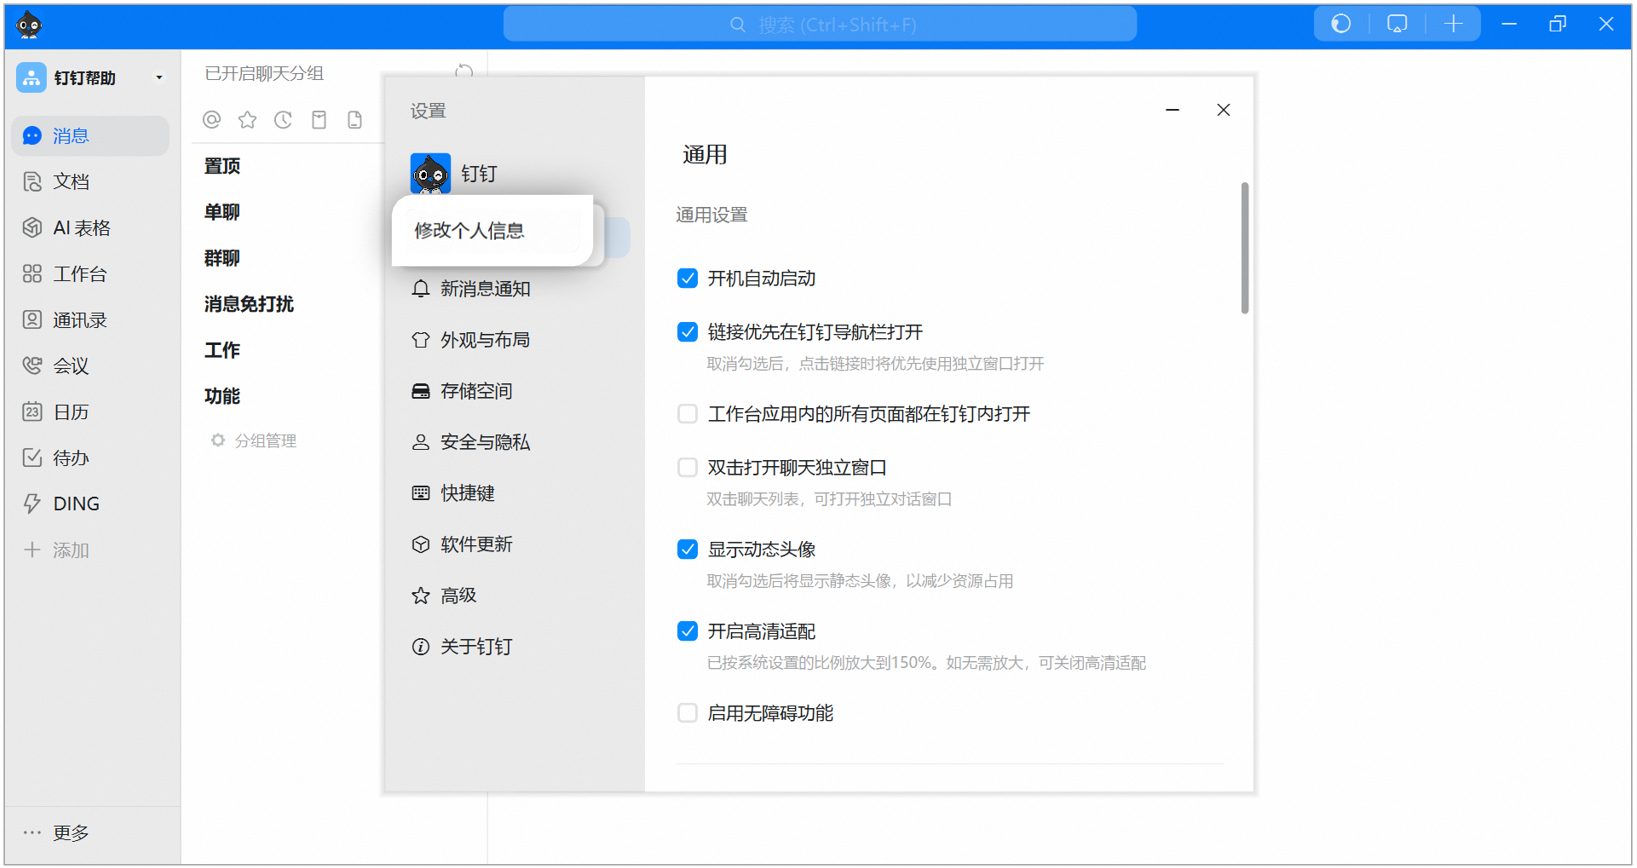The height and width of the screenshot is (868, 1637).
Task: Click the 群聊 chat group
Action: pyautogui.click(x=222, y=258)
